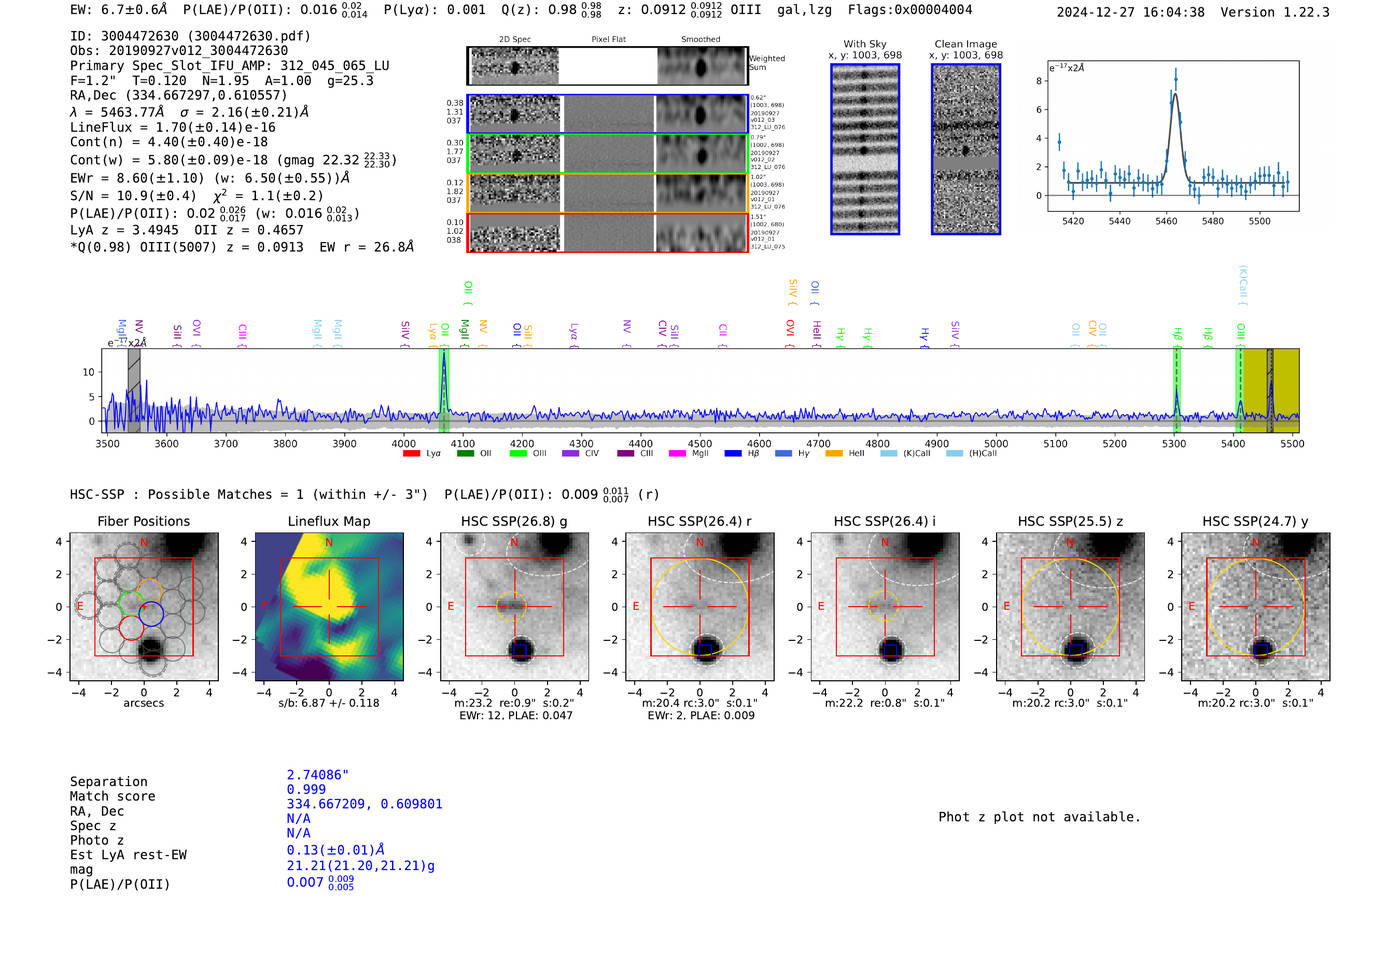
Task: Click the magenta MgII legend swatch
Action: [x=677, y=454]
